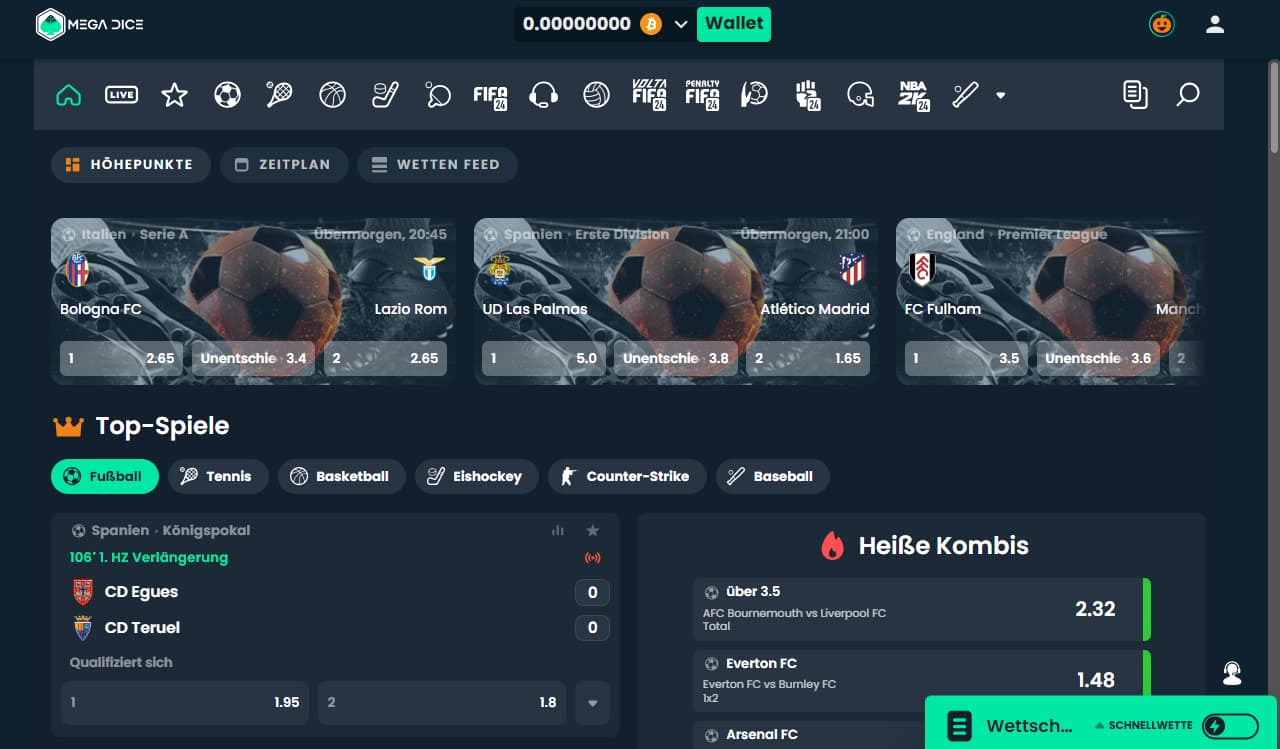1280x749 pixels.
Task: Select Tennis top games filter
Action: click(218, 477)
